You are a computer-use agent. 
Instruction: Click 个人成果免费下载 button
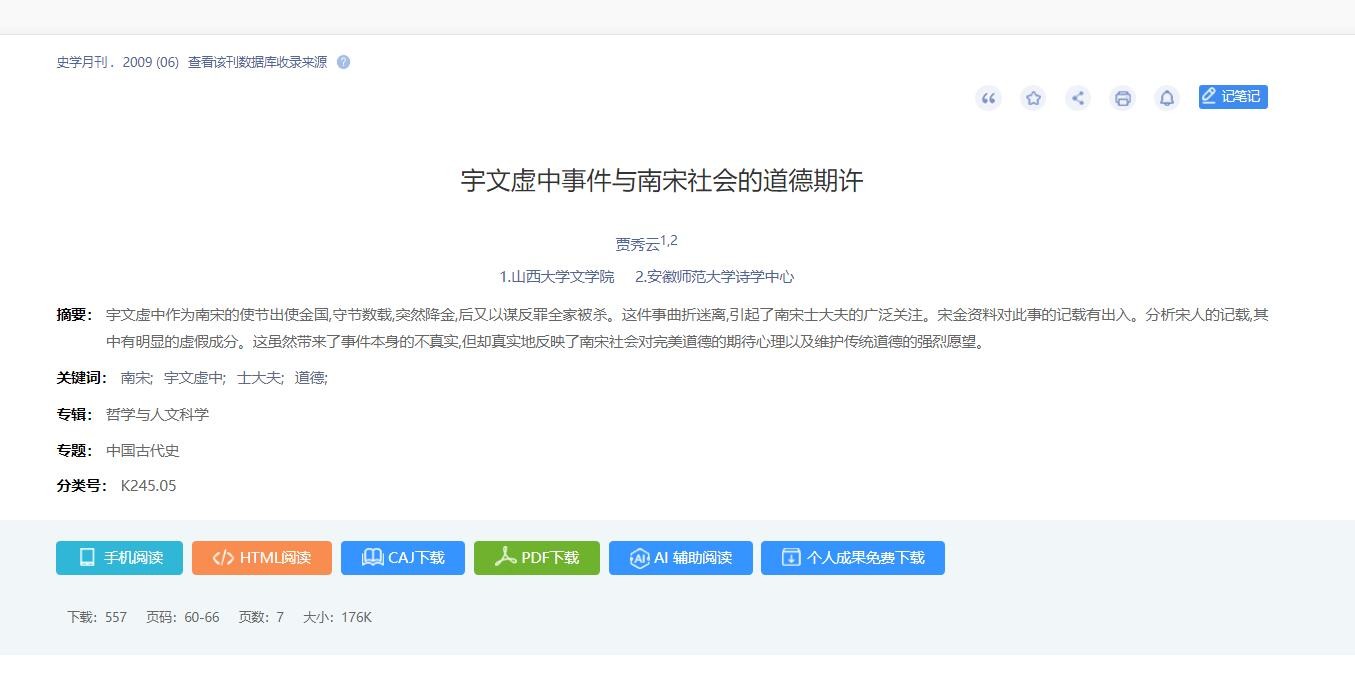[852, 558]
